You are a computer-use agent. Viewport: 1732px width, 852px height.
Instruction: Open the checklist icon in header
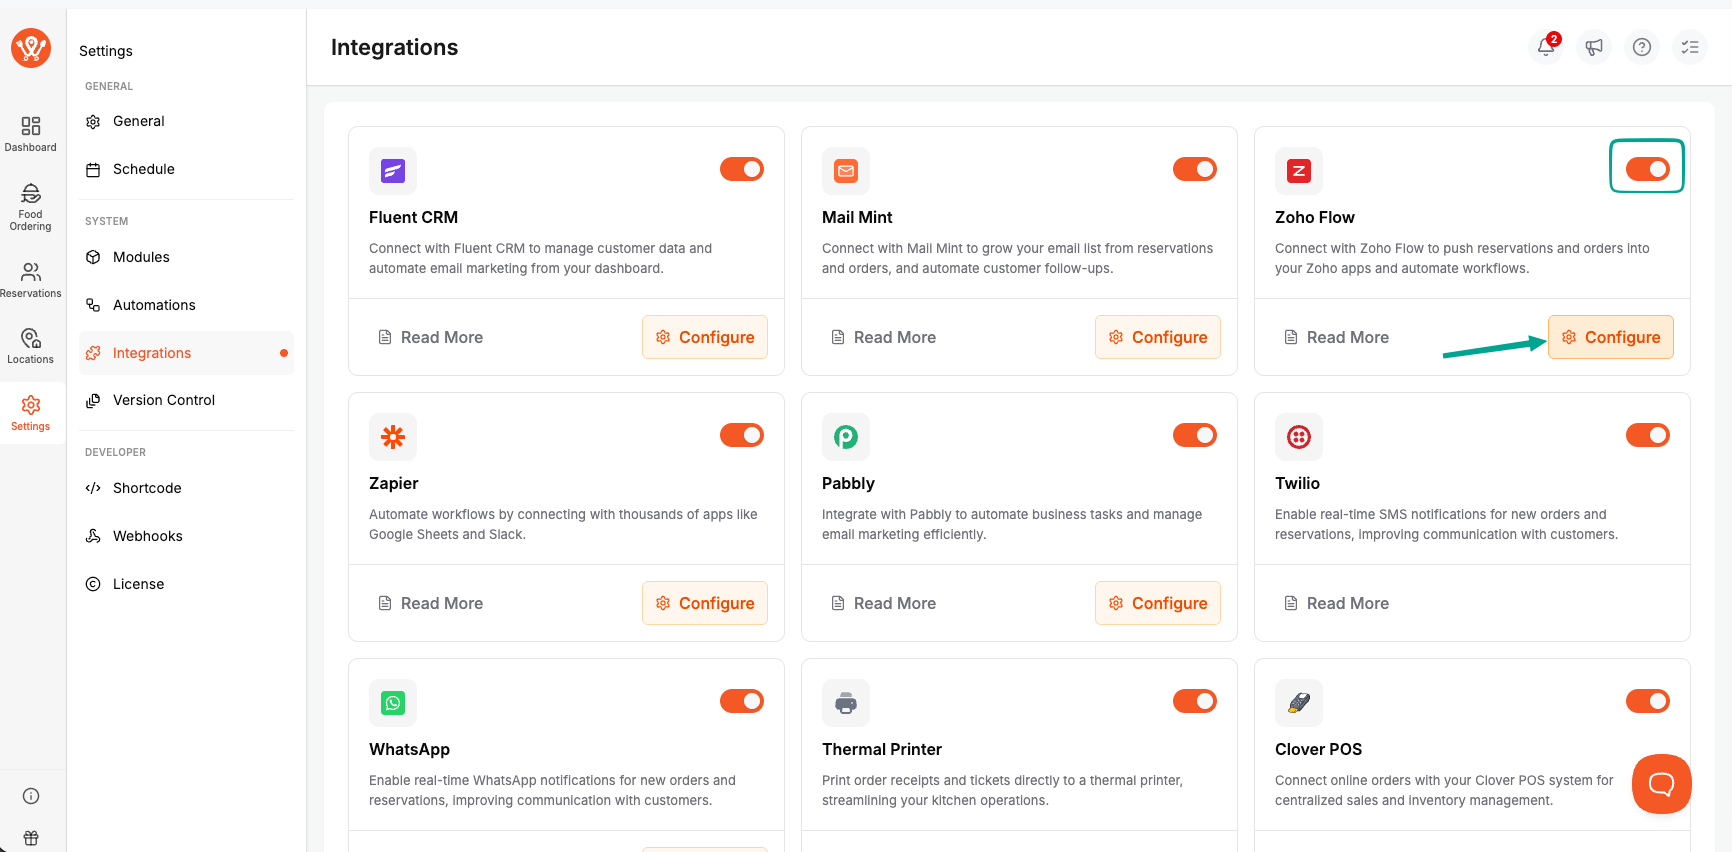click(x=1690, y=47)
